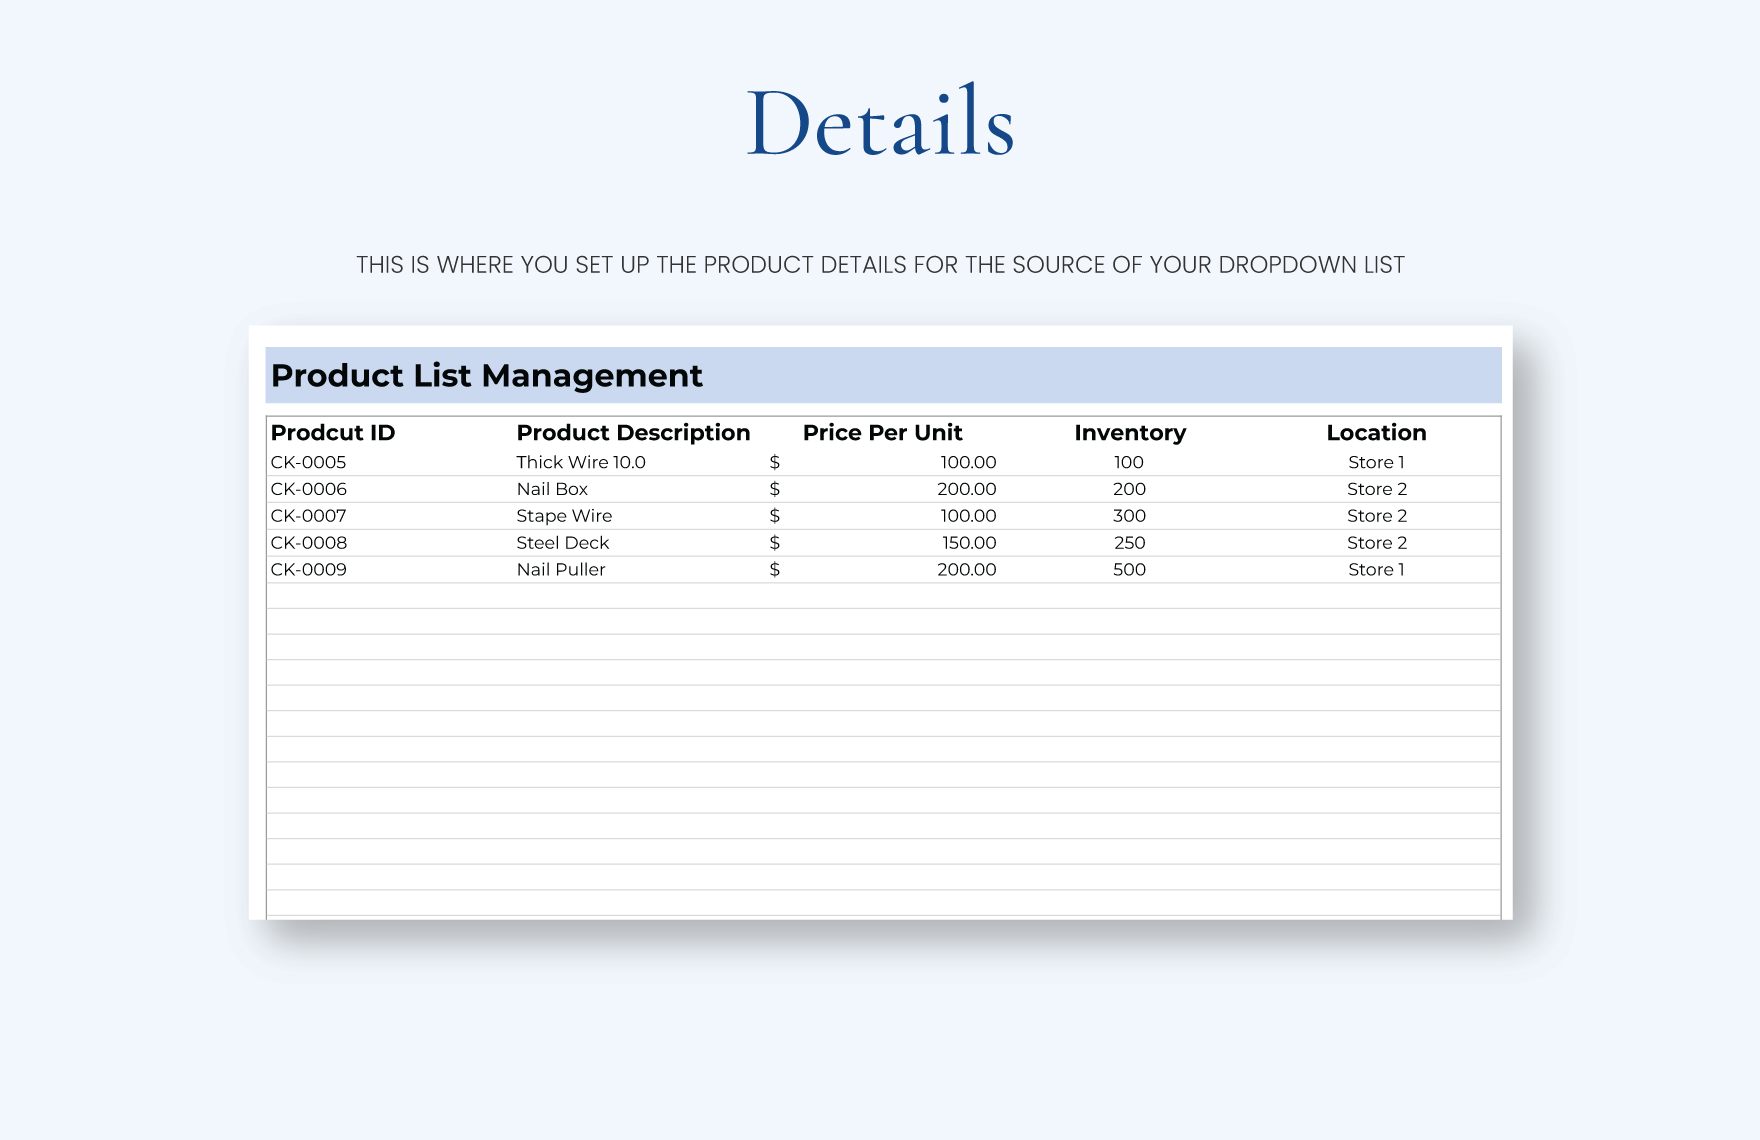Select the Nail Box product row cell
The image size is (1760, 1140).
tap(552, 488)
